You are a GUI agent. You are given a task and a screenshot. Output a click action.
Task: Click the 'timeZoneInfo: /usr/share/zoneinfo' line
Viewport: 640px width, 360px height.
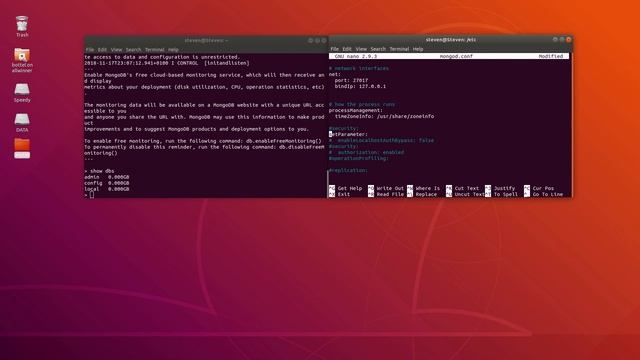point(384,116)
